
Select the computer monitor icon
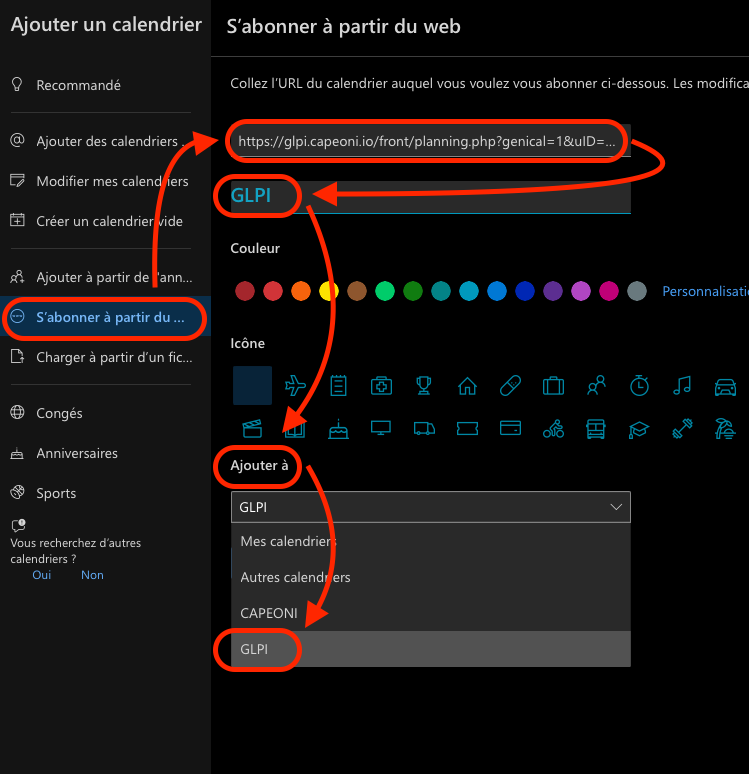381,428
